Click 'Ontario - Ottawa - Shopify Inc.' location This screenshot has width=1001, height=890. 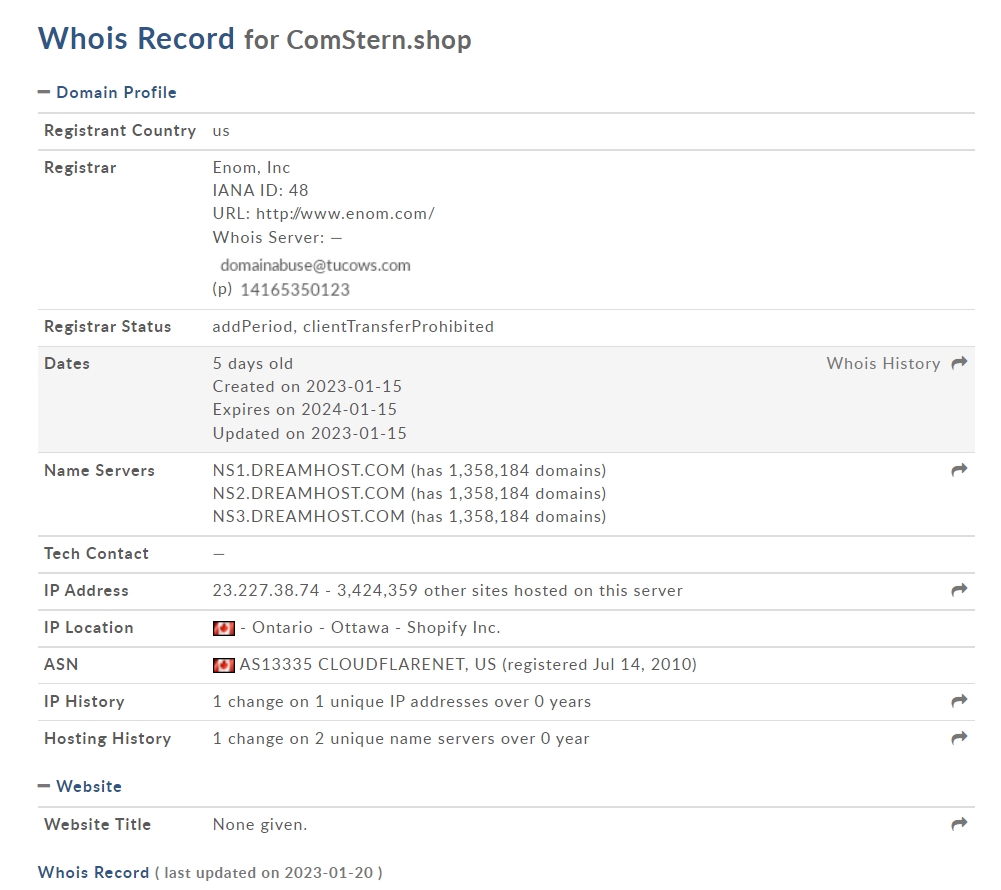click(376, 628)
